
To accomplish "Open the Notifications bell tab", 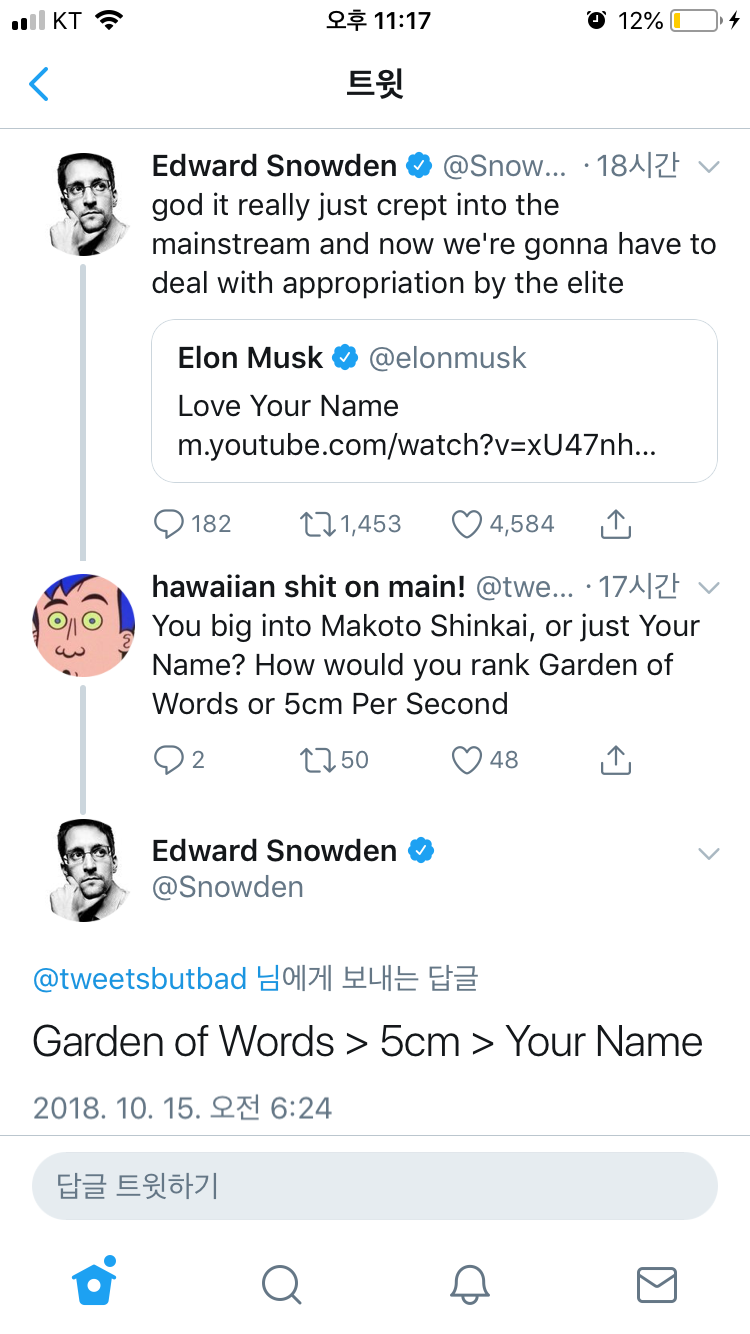I will tap(469, 1284).
